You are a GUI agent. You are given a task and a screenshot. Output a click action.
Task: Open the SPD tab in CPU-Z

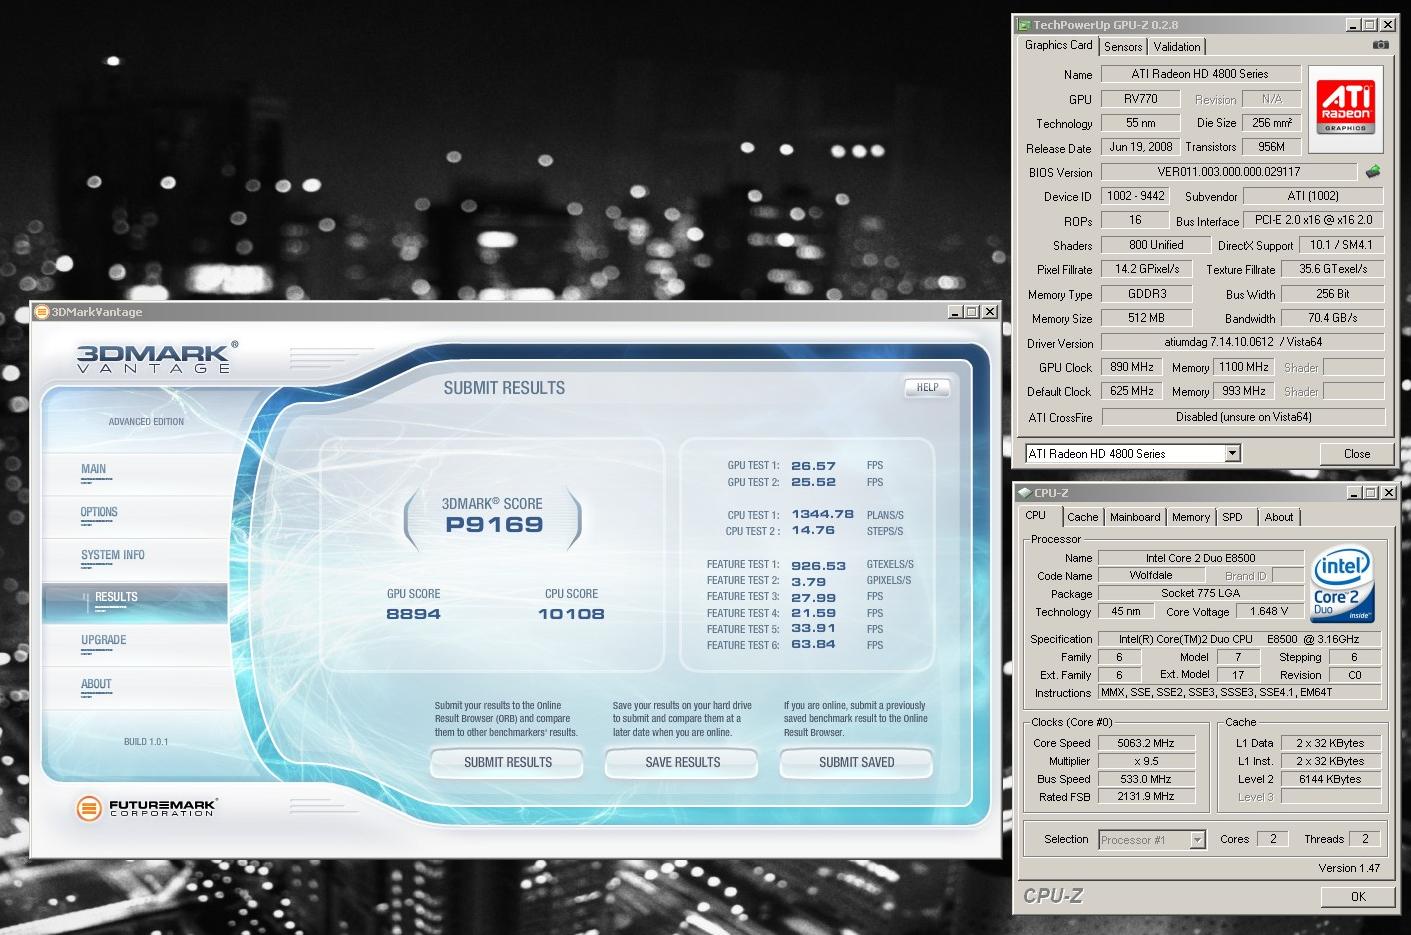pos(1232,517)
